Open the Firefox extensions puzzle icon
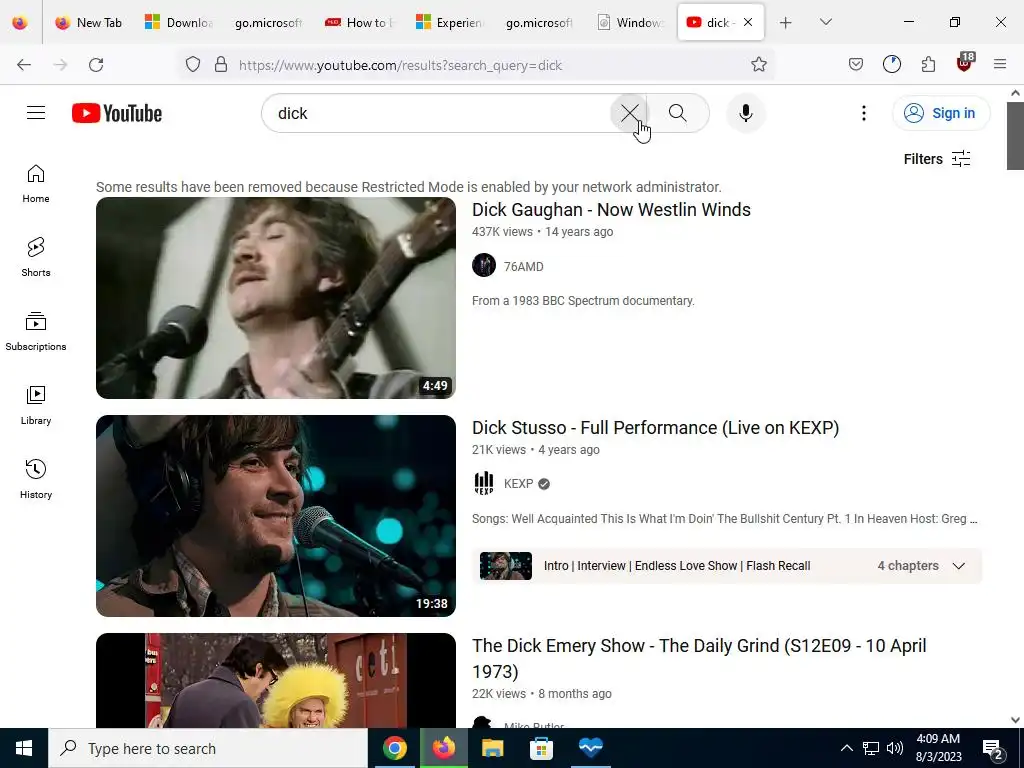Image resolution: width=1024 pixels, height=768 pixels. click(928, 65)
